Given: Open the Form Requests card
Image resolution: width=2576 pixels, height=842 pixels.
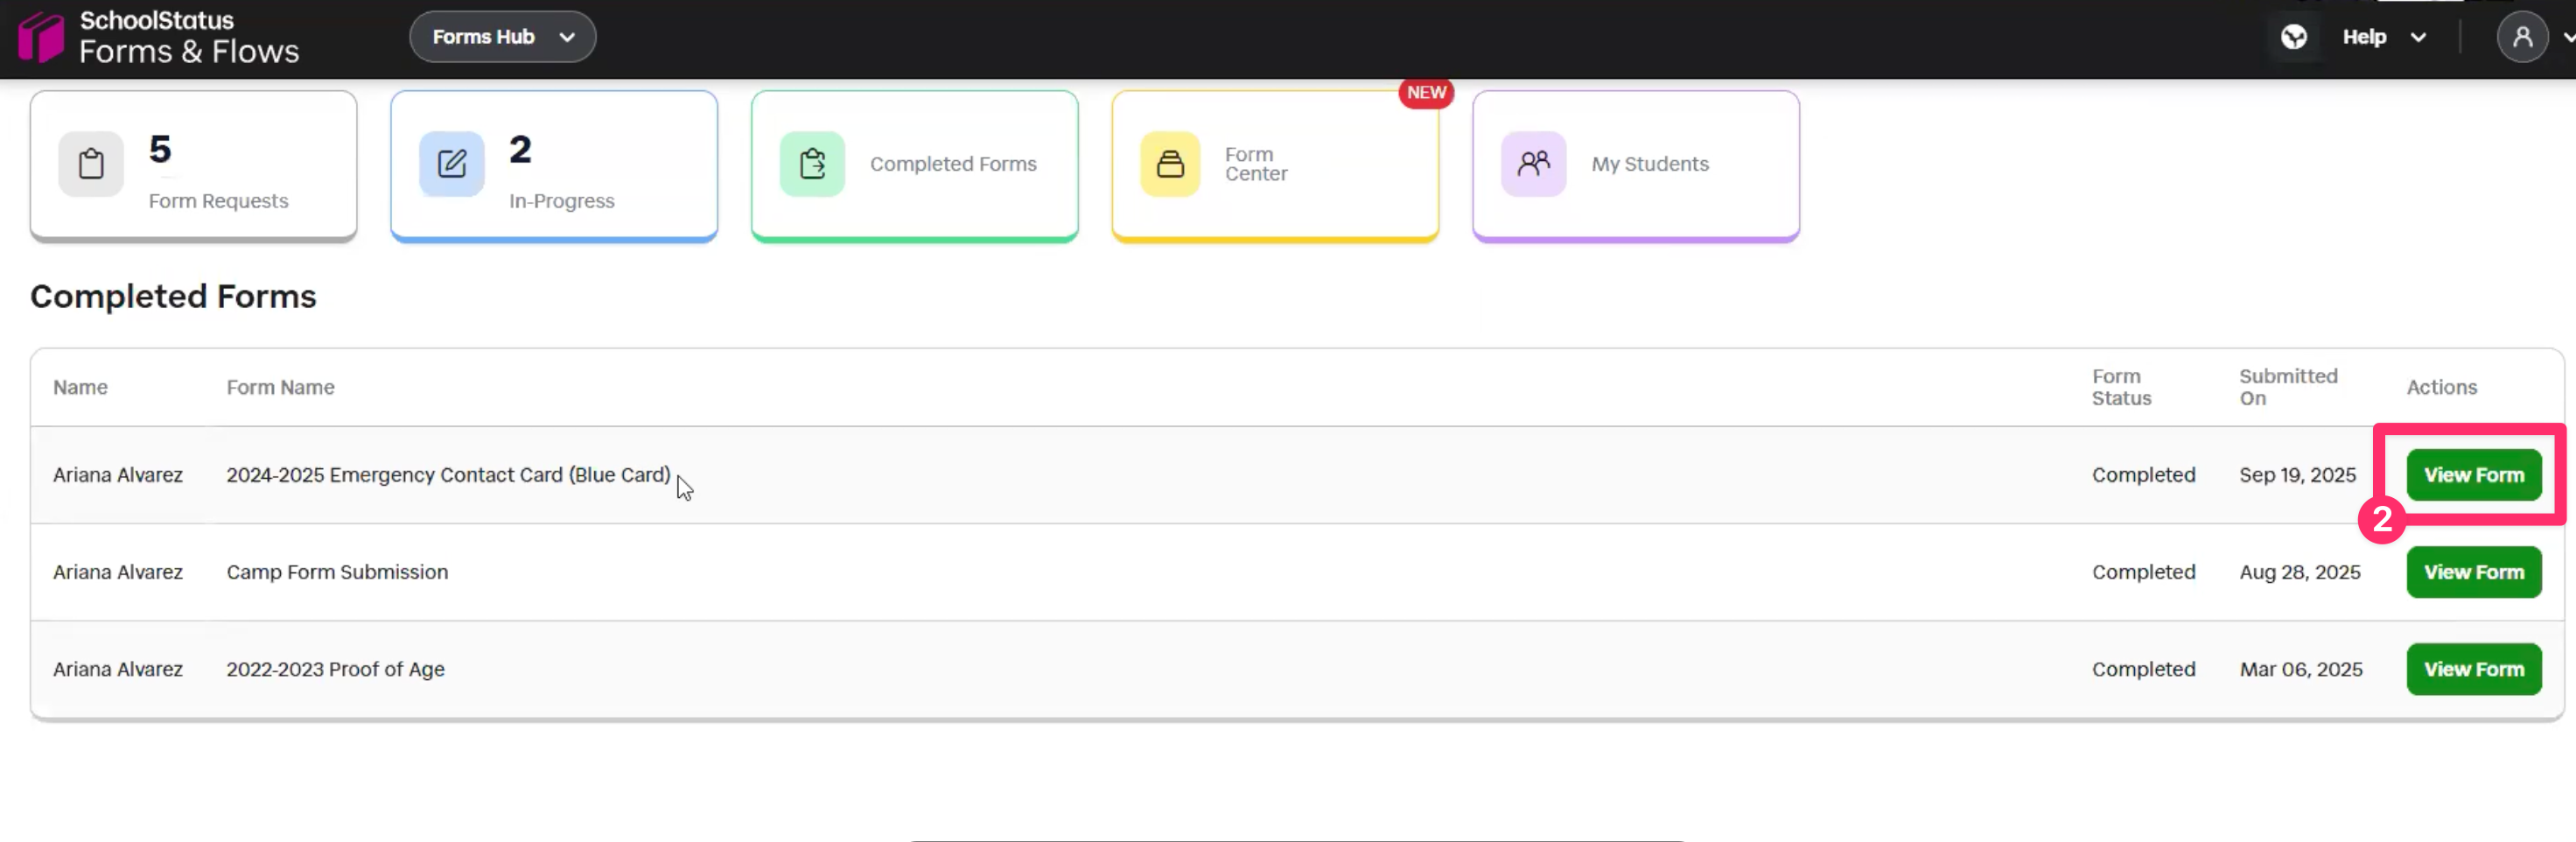Looking at the screenshot, I should point(193,165).
